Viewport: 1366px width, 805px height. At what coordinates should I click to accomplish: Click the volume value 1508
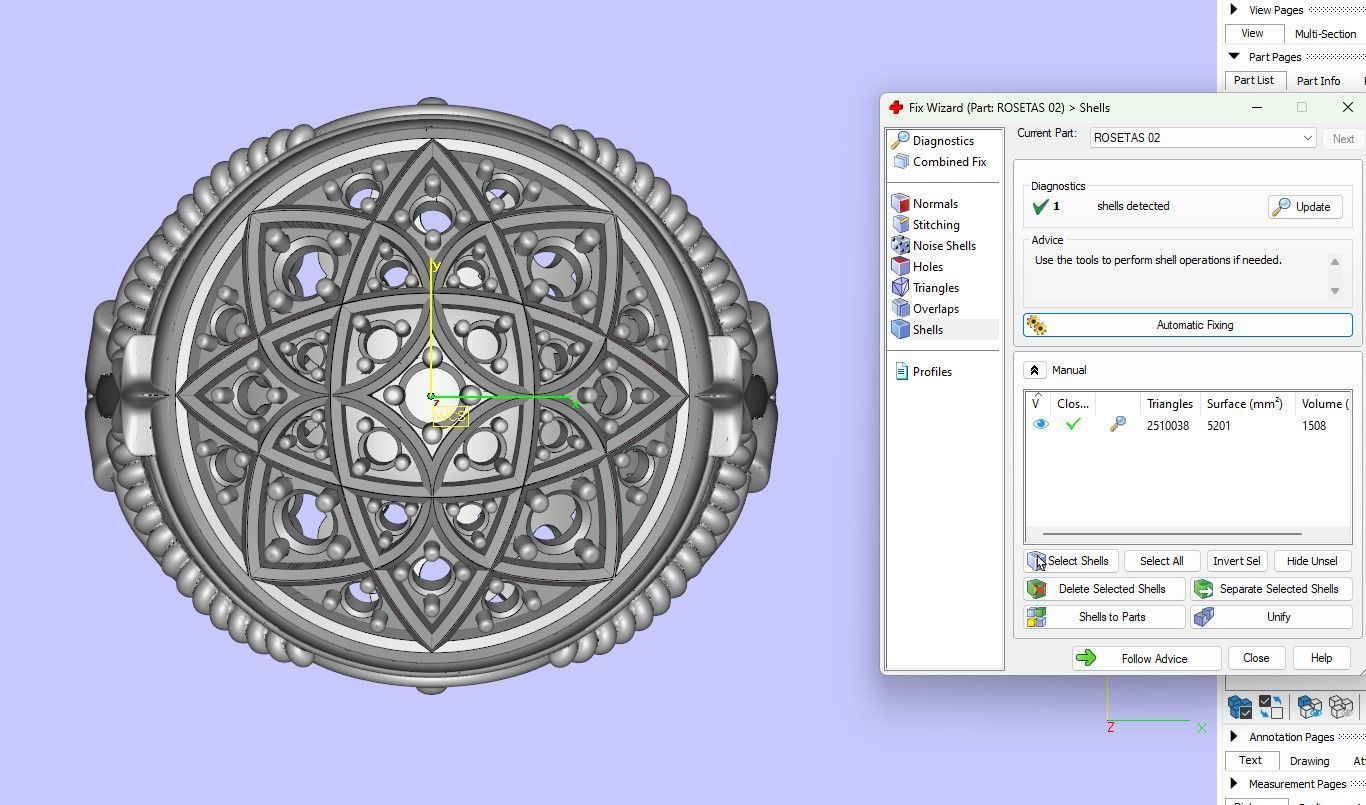tap(1313, 426)
